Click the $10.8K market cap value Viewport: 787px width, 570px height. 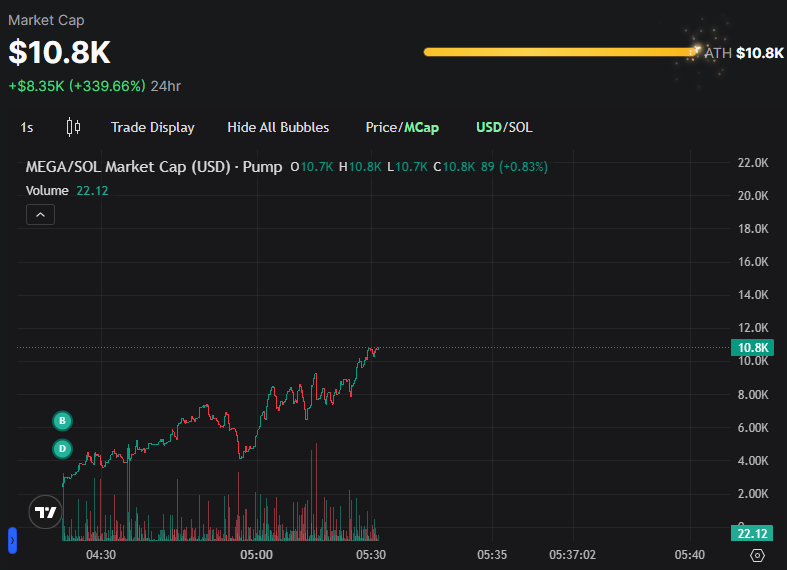59,52
